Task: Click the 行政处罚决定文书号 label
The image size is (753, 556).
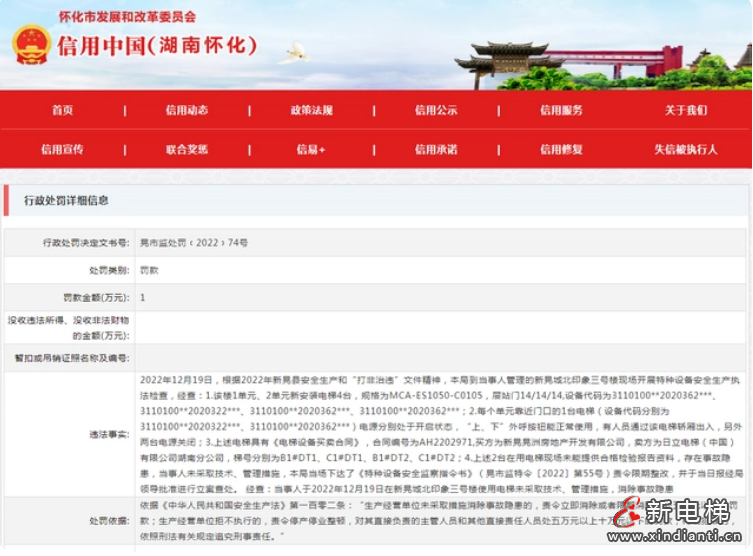Action: coord(86,243)
